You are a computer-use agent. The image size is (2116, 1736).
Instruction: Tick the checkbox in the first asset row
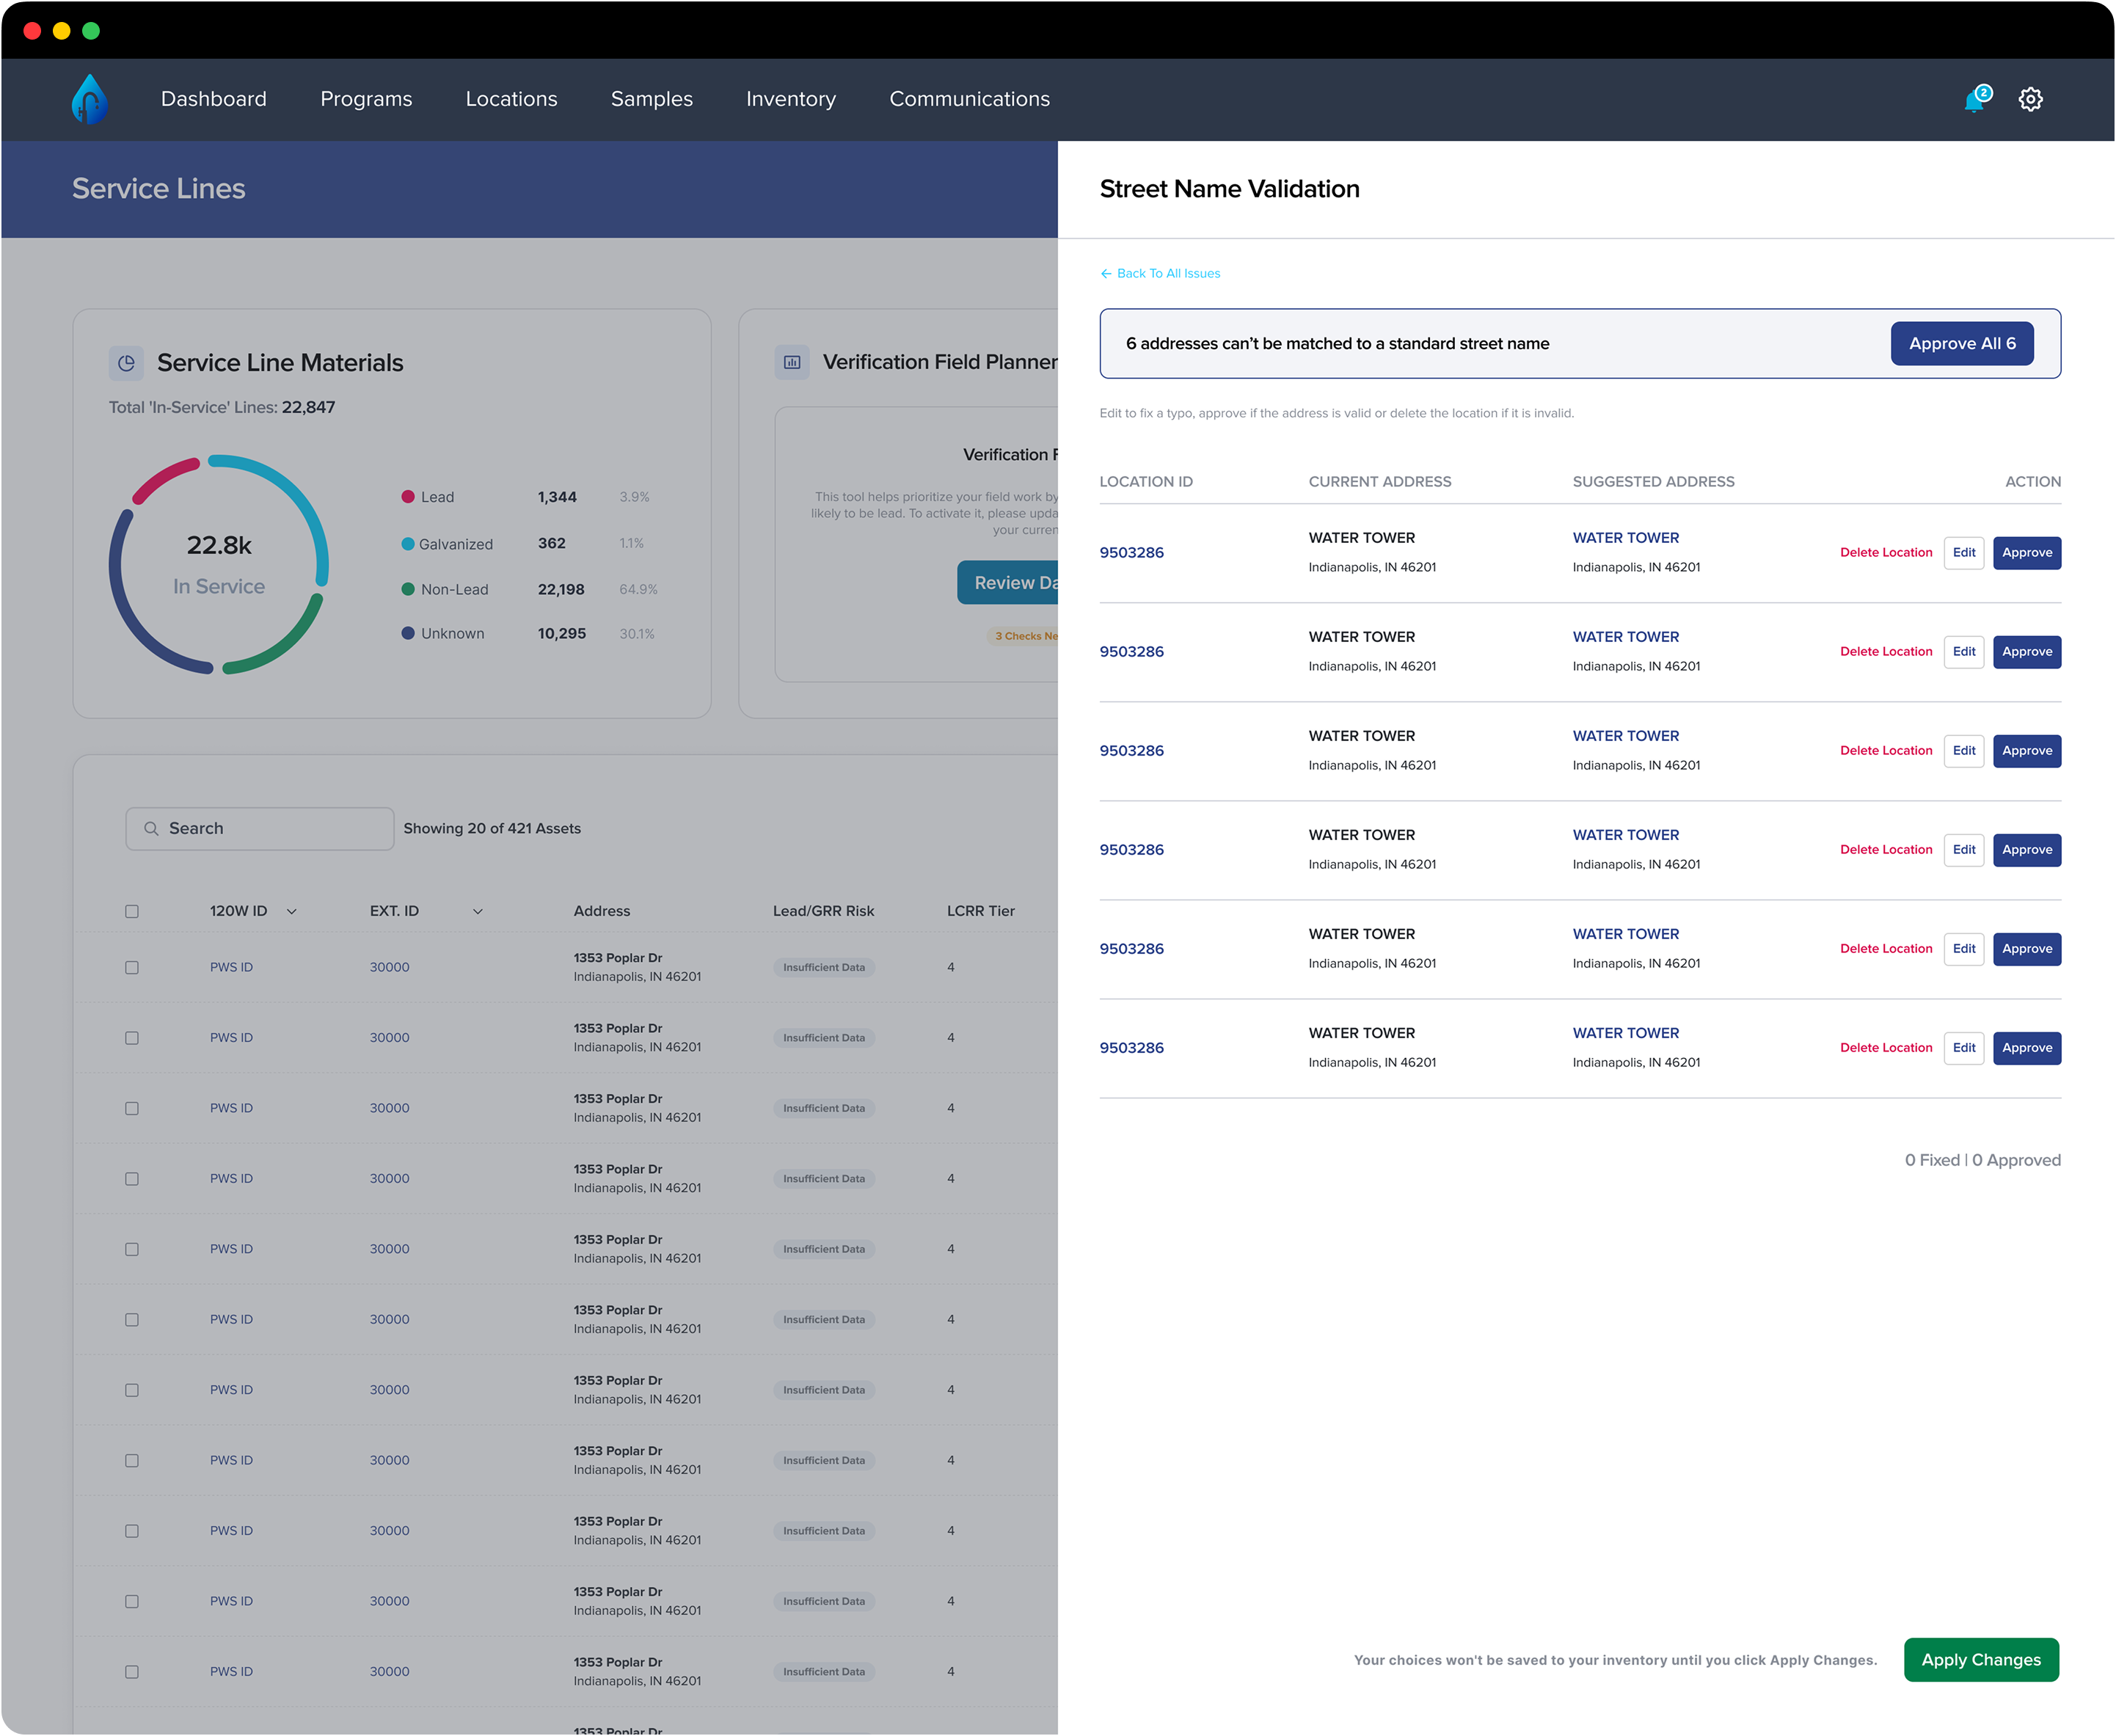coord(132,967)
